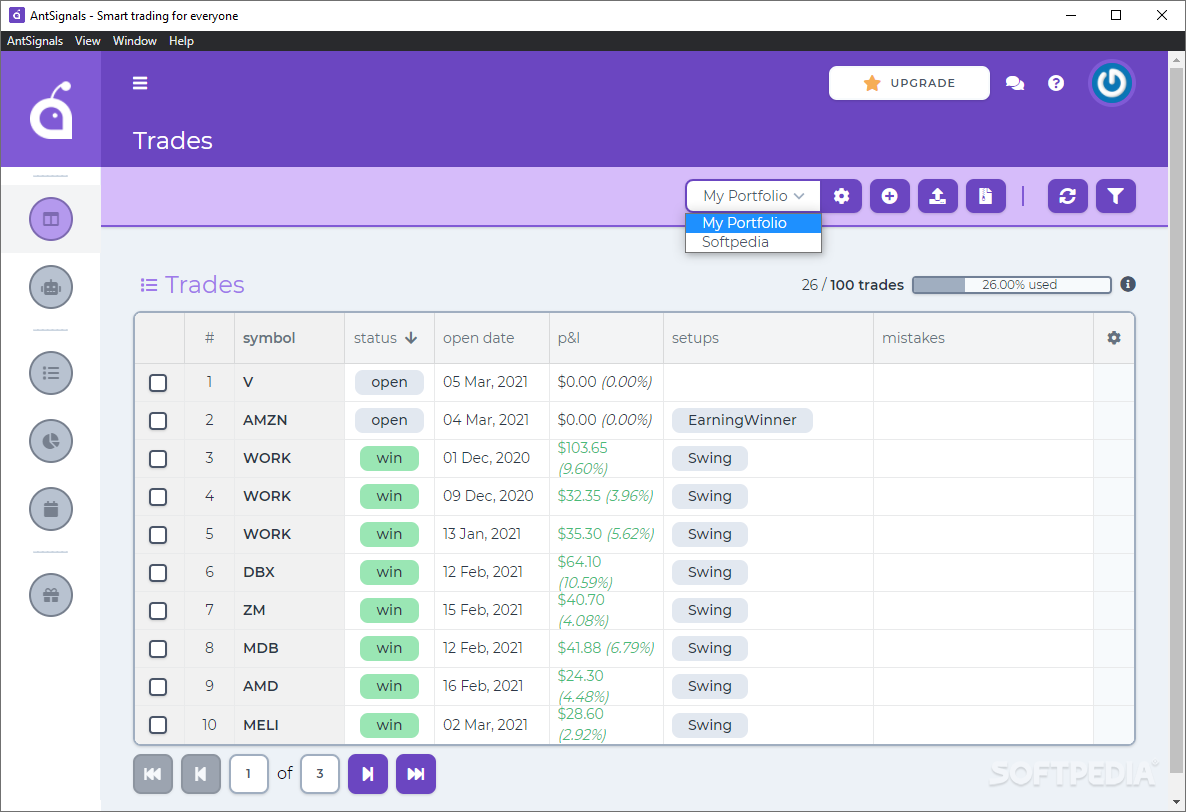Select checkbox for trade ZM
This screenshot has height=812, width=1186.
[x=158, y=610]
